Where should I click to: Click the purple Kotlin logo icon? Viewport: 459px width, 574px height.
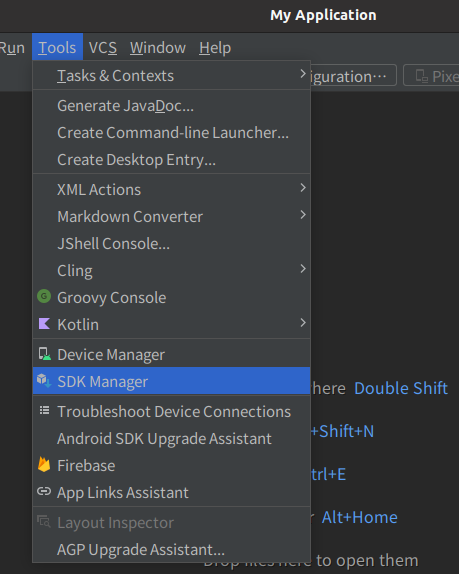[x=44, y=324]
